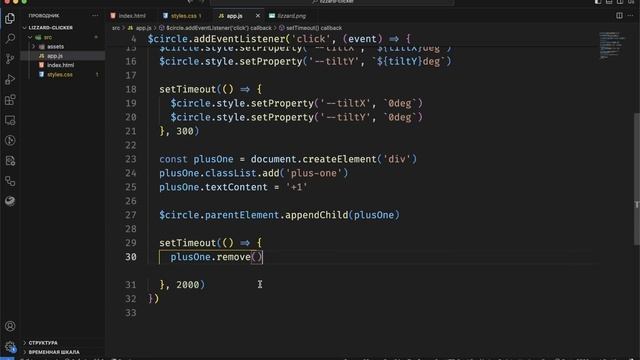
Task: Click the Explorer panel more actions ellipsis
Action: click(95, 16)
